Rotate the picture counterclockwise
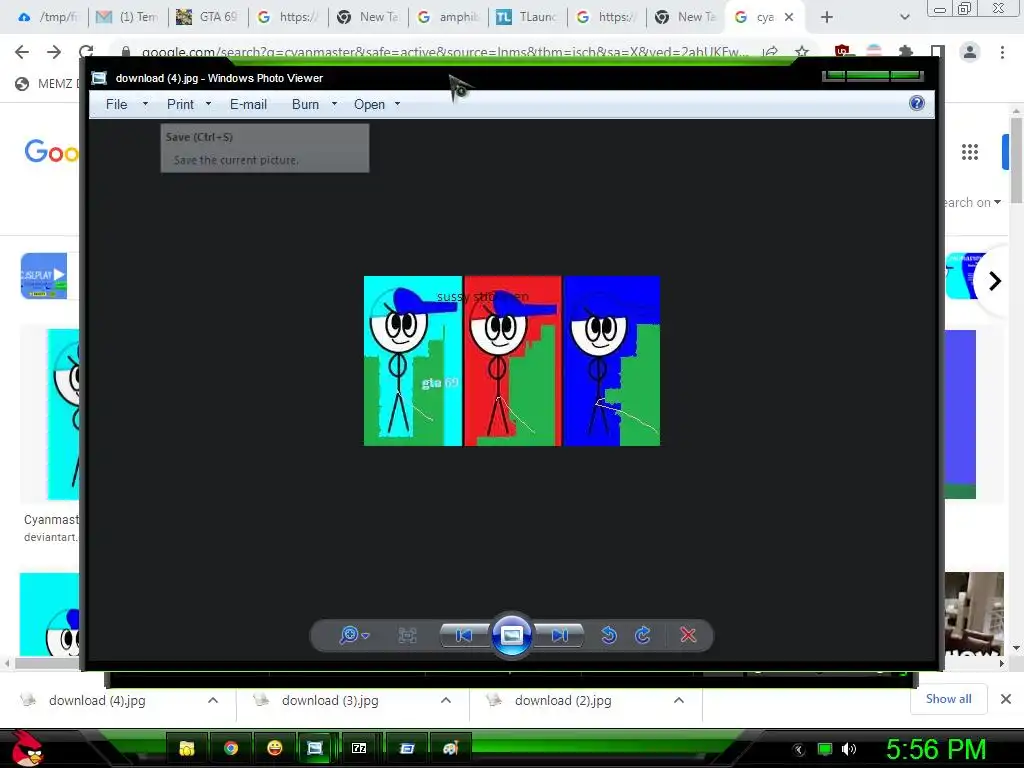Screen dimensions: 1024x768 click(609, 635)
